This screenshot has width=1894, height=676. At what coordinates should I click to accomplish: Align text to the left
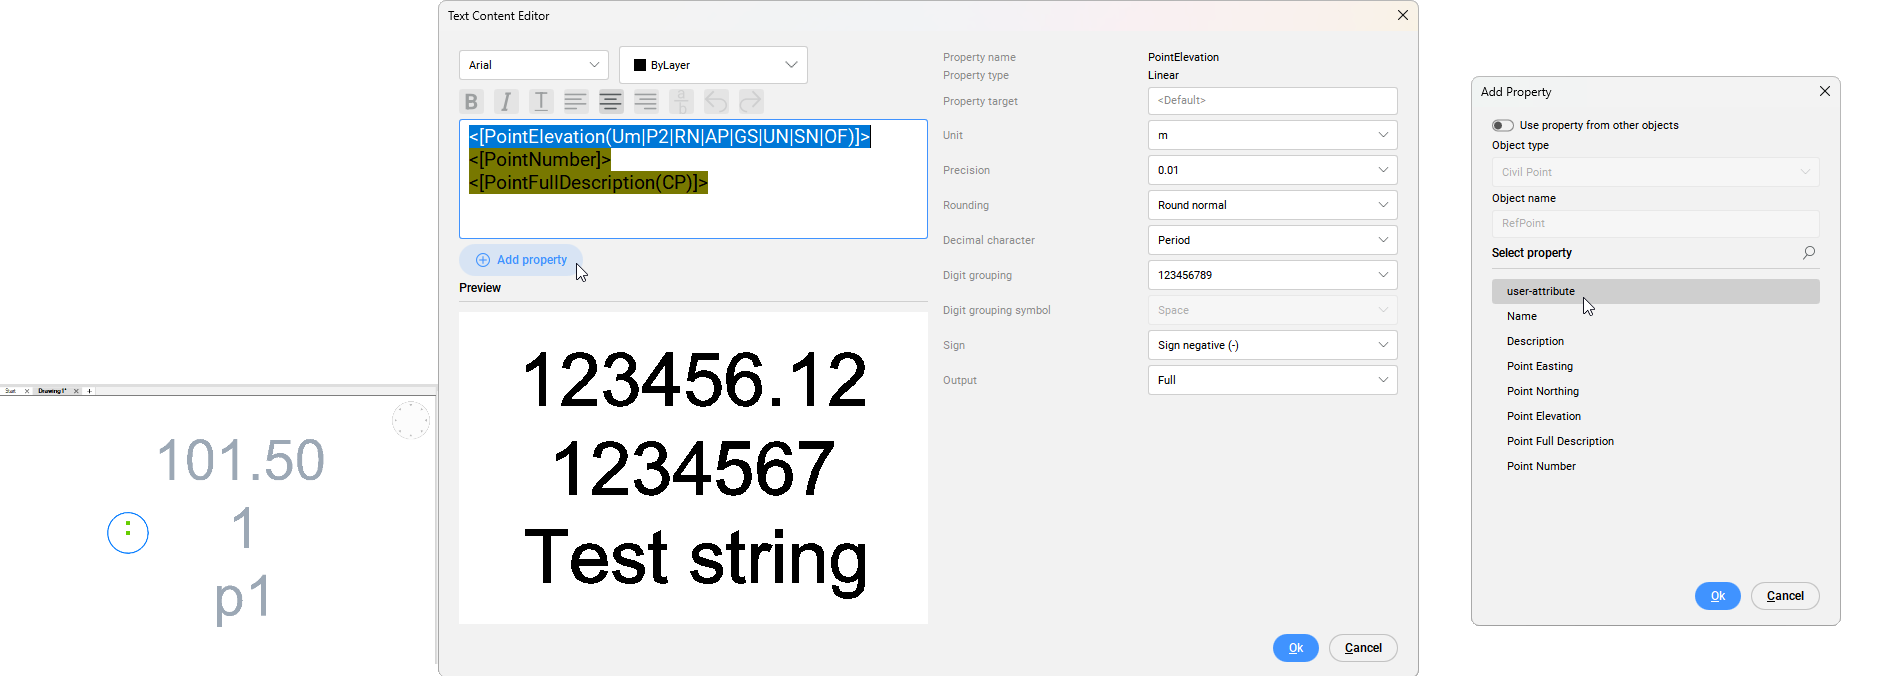tap(576, 101)
